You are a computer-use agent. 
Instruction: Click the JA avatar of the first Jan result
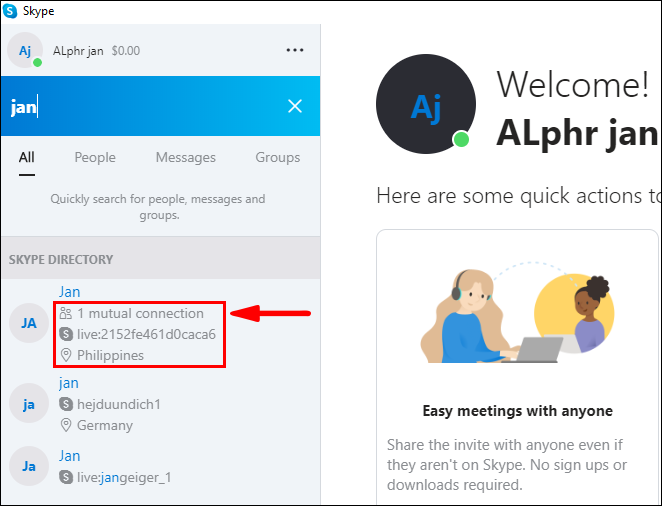click(x=29, y=323)
